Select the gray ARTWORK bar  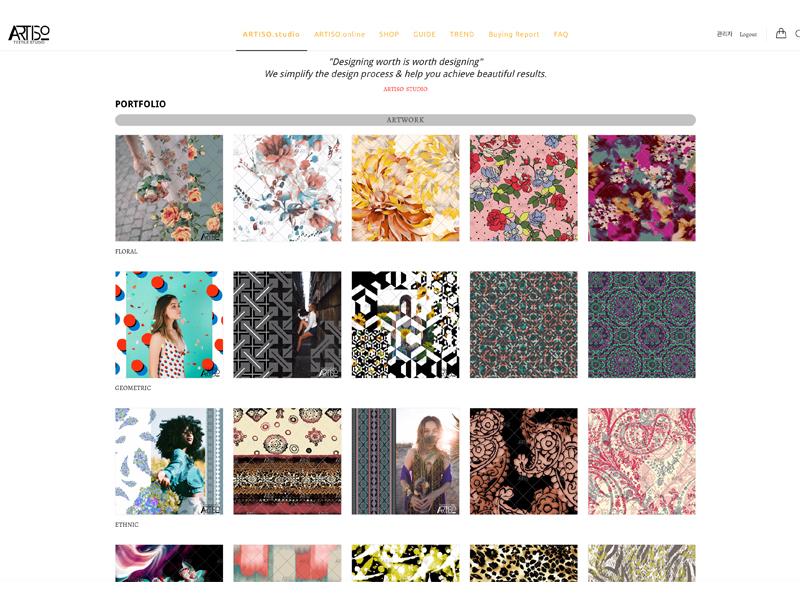click(x=405, y=120)
